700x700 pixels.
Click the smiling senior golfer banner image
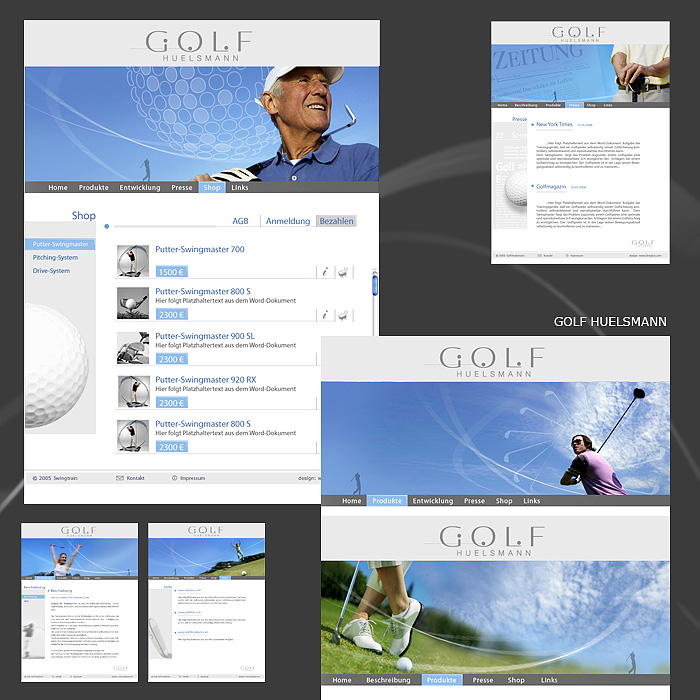(x=202, y=124)
